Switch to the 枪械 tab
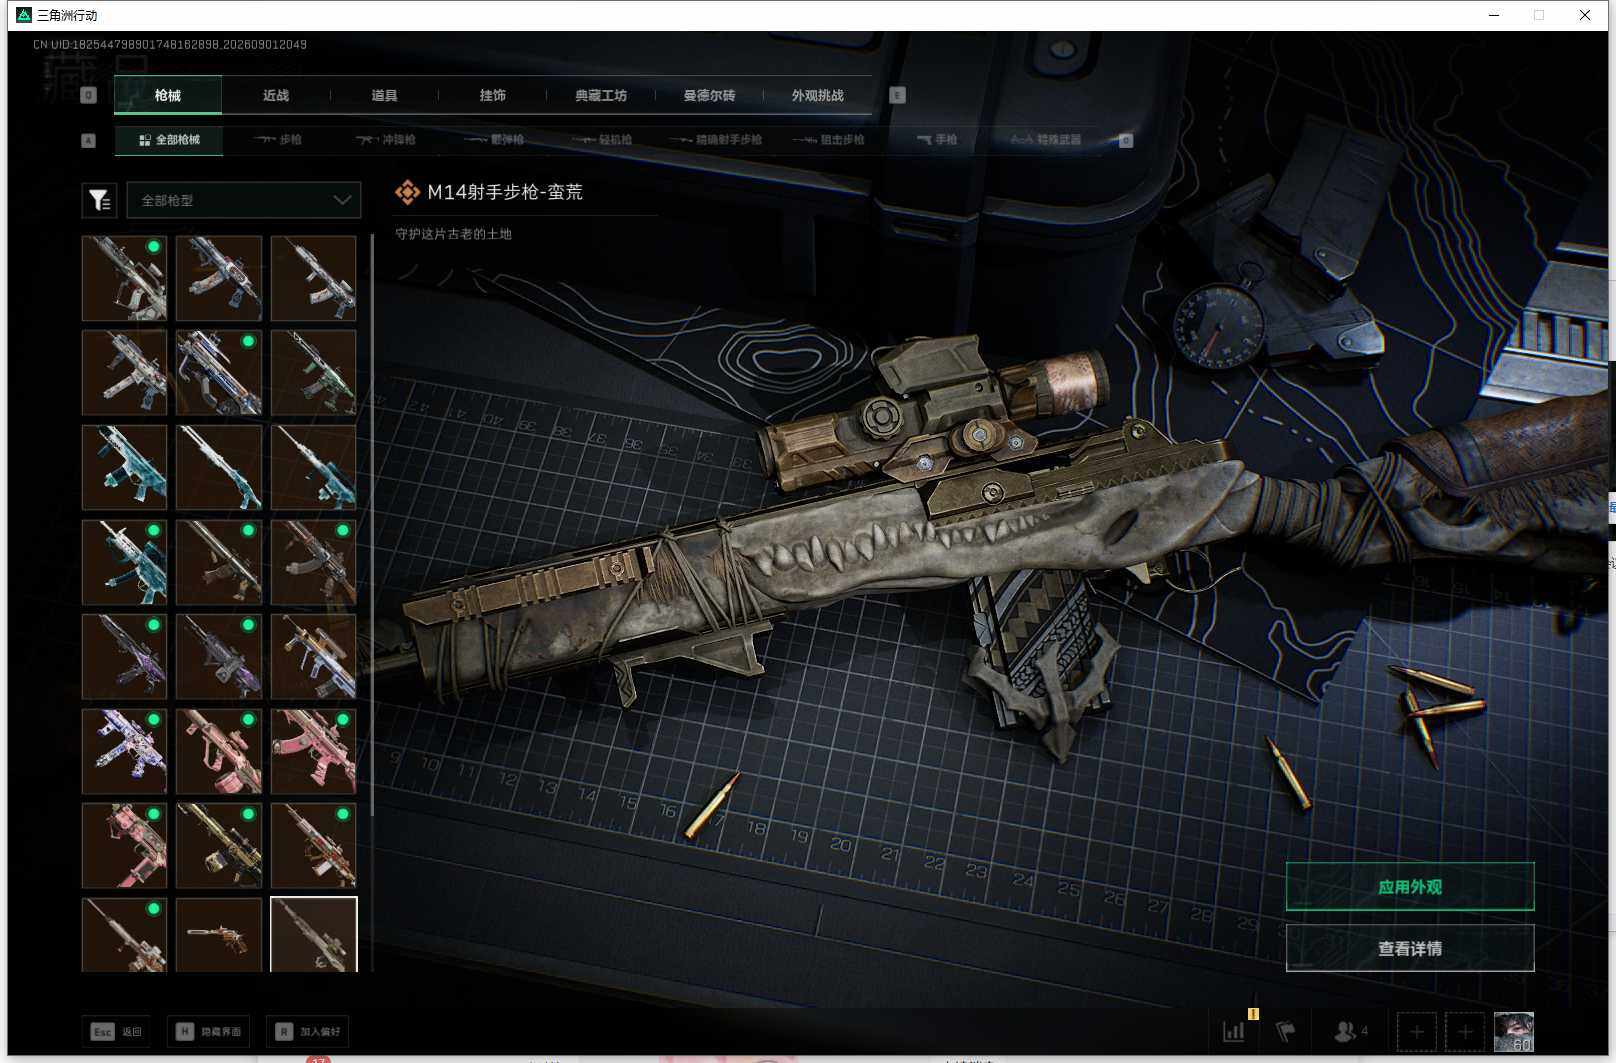 coord(168,96)
